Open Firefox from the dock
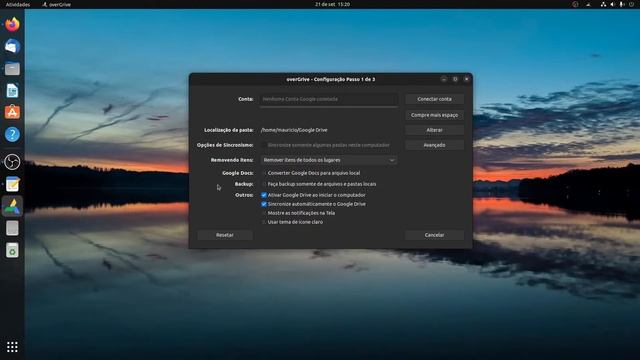Viewport: 640px width, 360px height. 12,24
